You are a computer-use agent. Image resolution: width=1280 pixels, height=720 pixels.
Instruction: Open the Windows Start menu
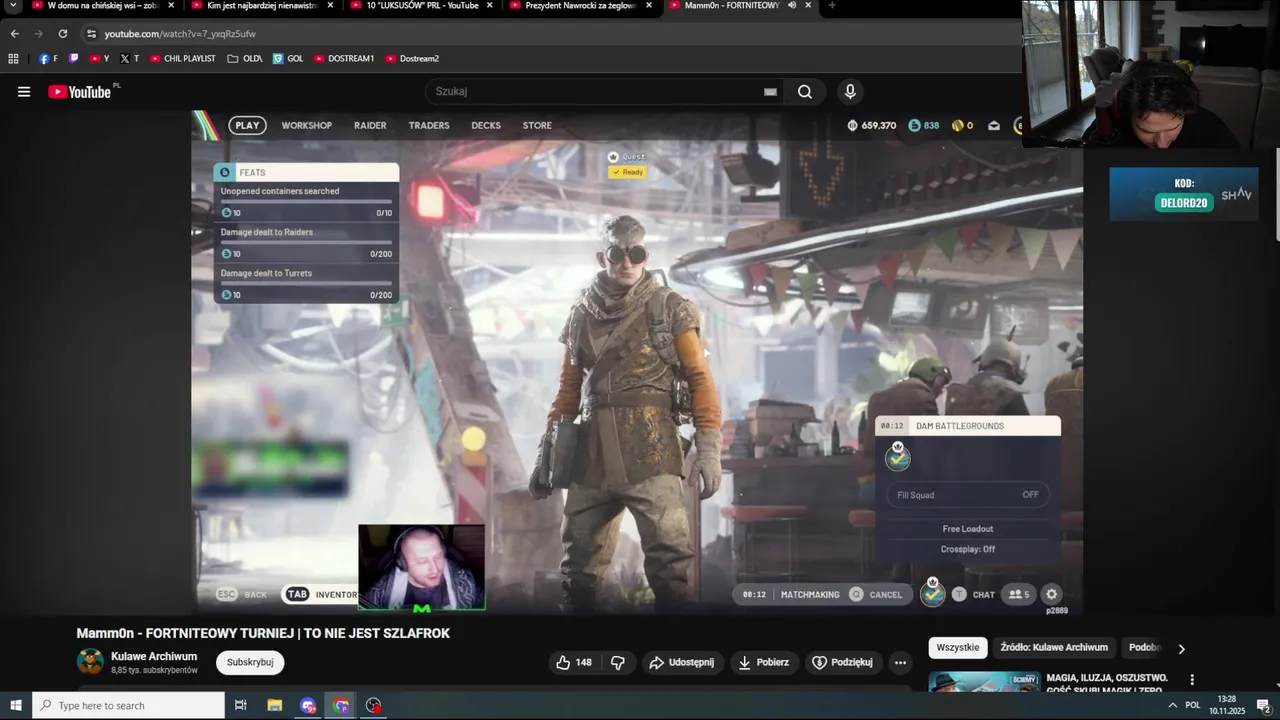[16, 705]
